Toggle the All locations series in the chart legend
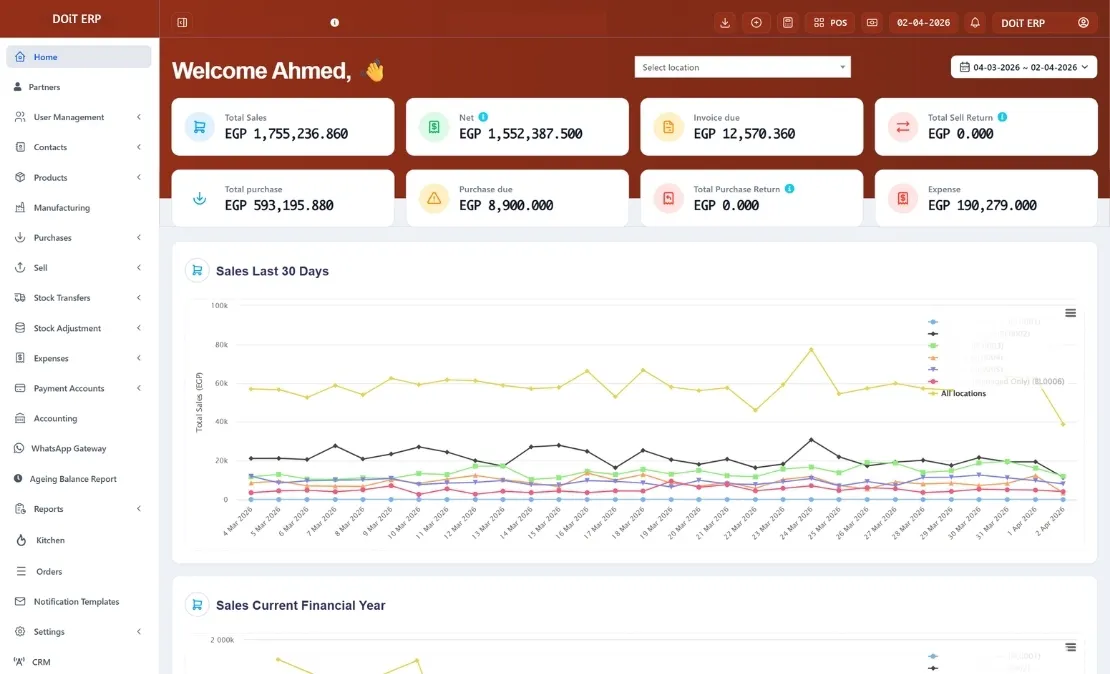This screenshot has height=674, width=1110. 962,393
